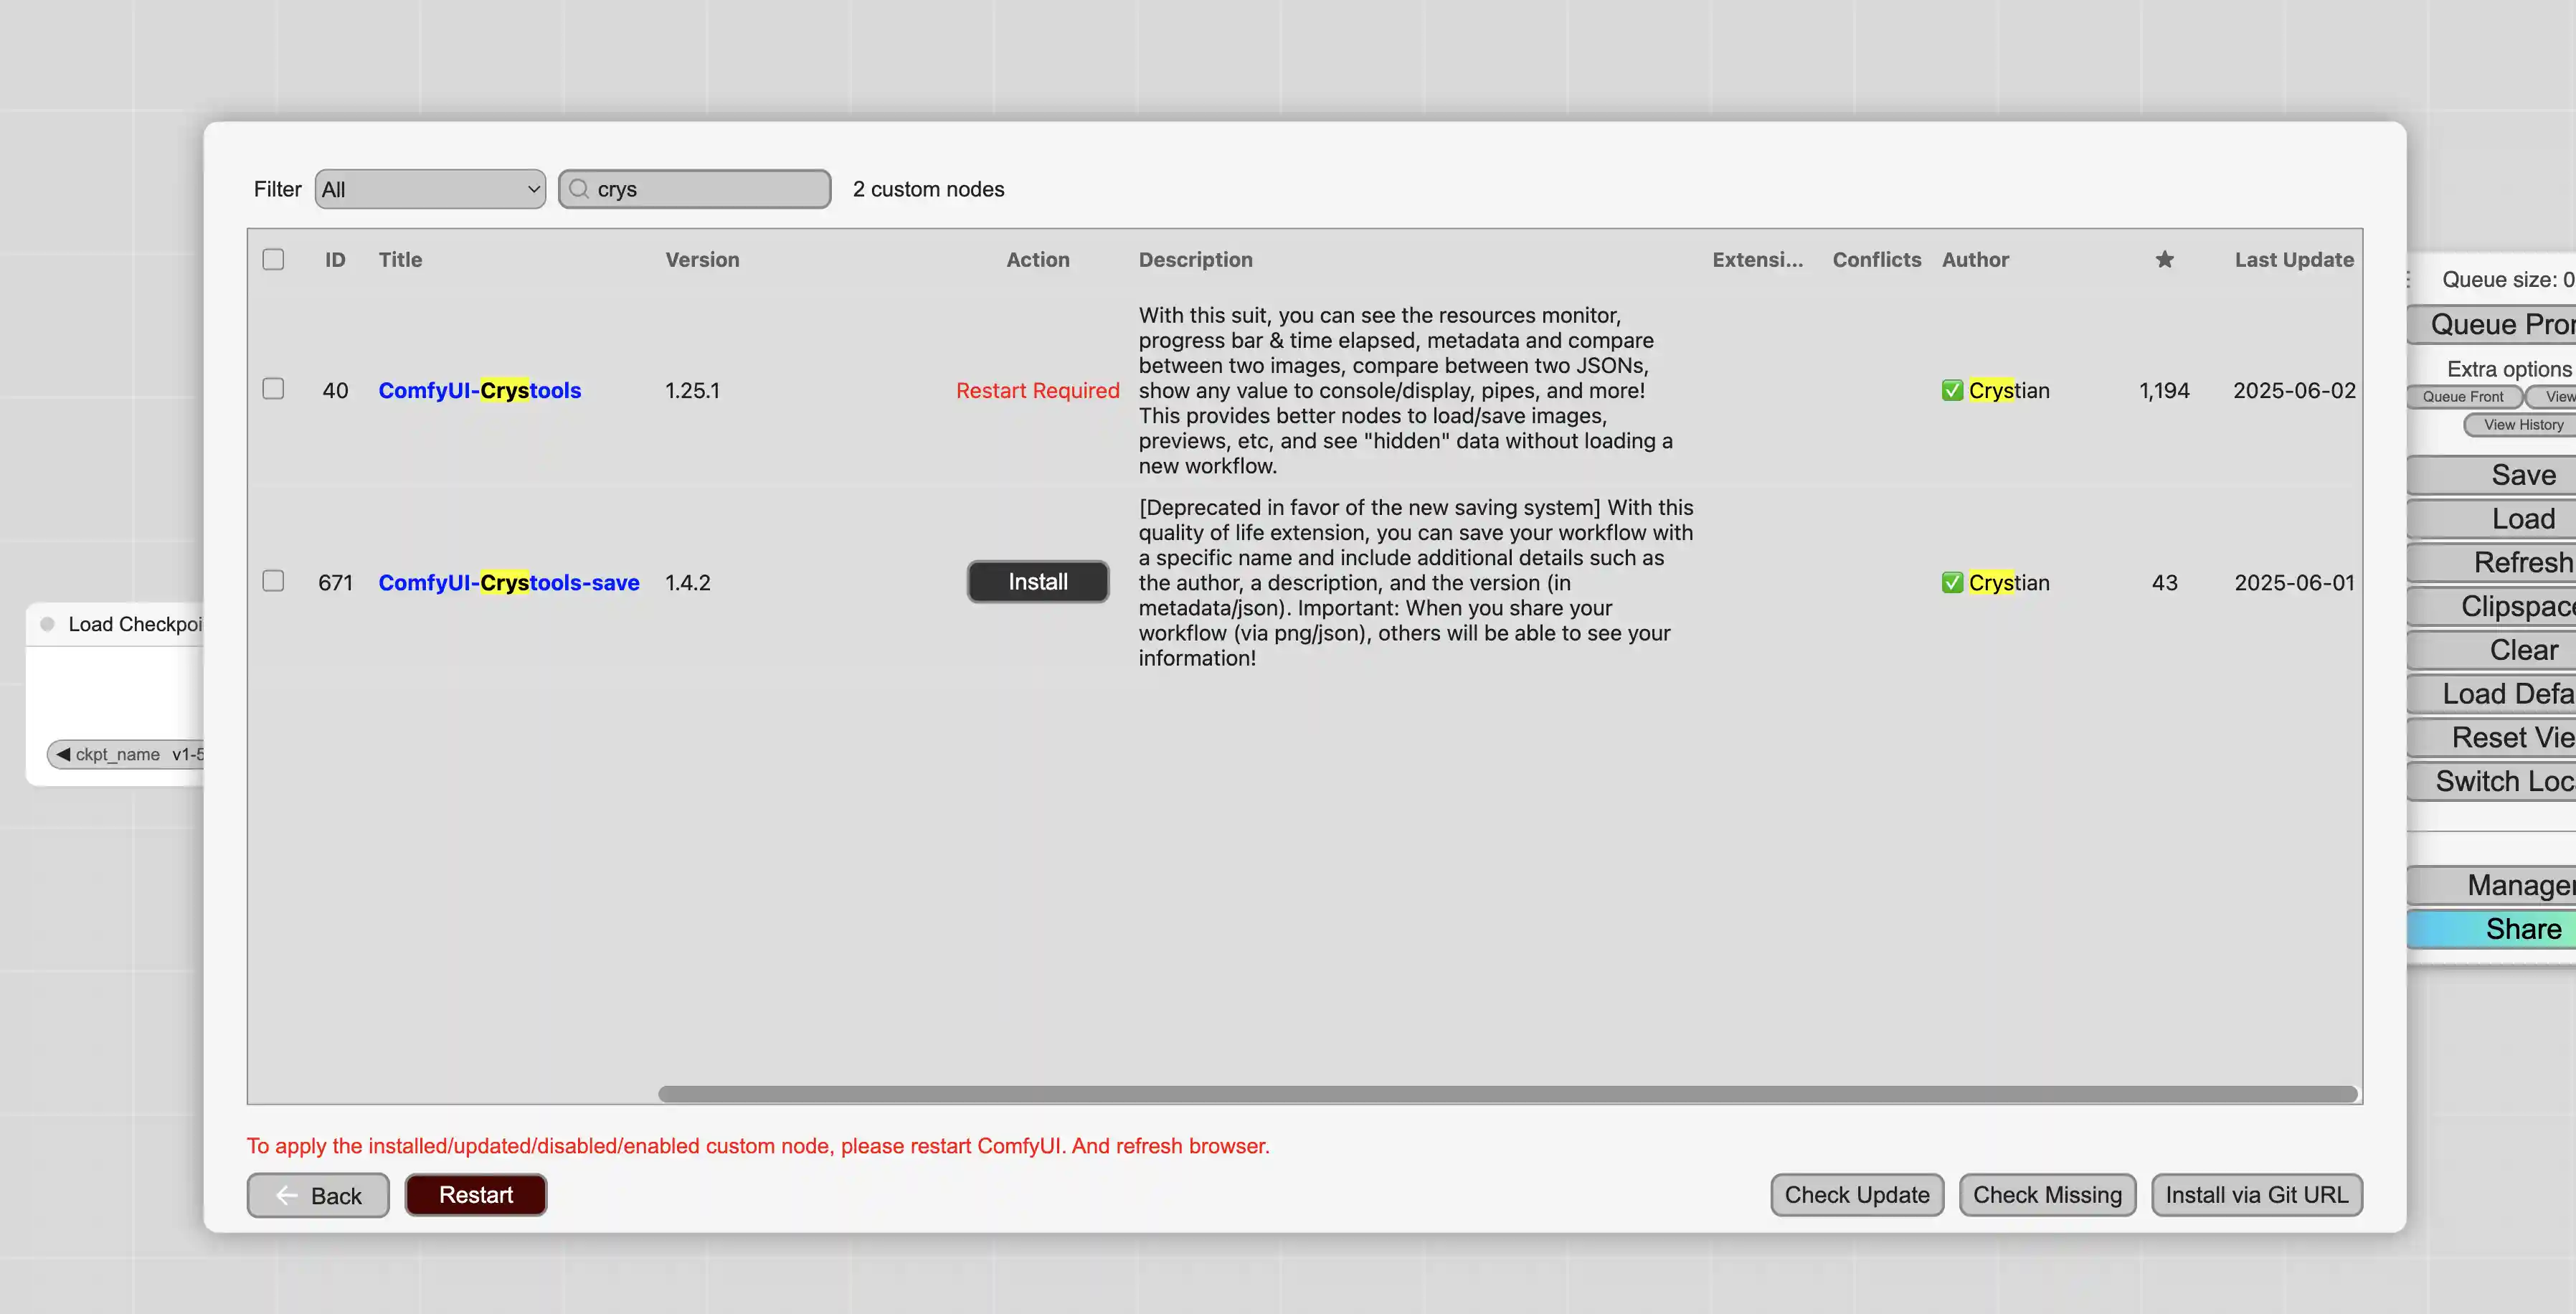Viewport: 2576px width, 1314px height.
Task: Click Clipspace in the side menu
Action: tap(2492, 606)
